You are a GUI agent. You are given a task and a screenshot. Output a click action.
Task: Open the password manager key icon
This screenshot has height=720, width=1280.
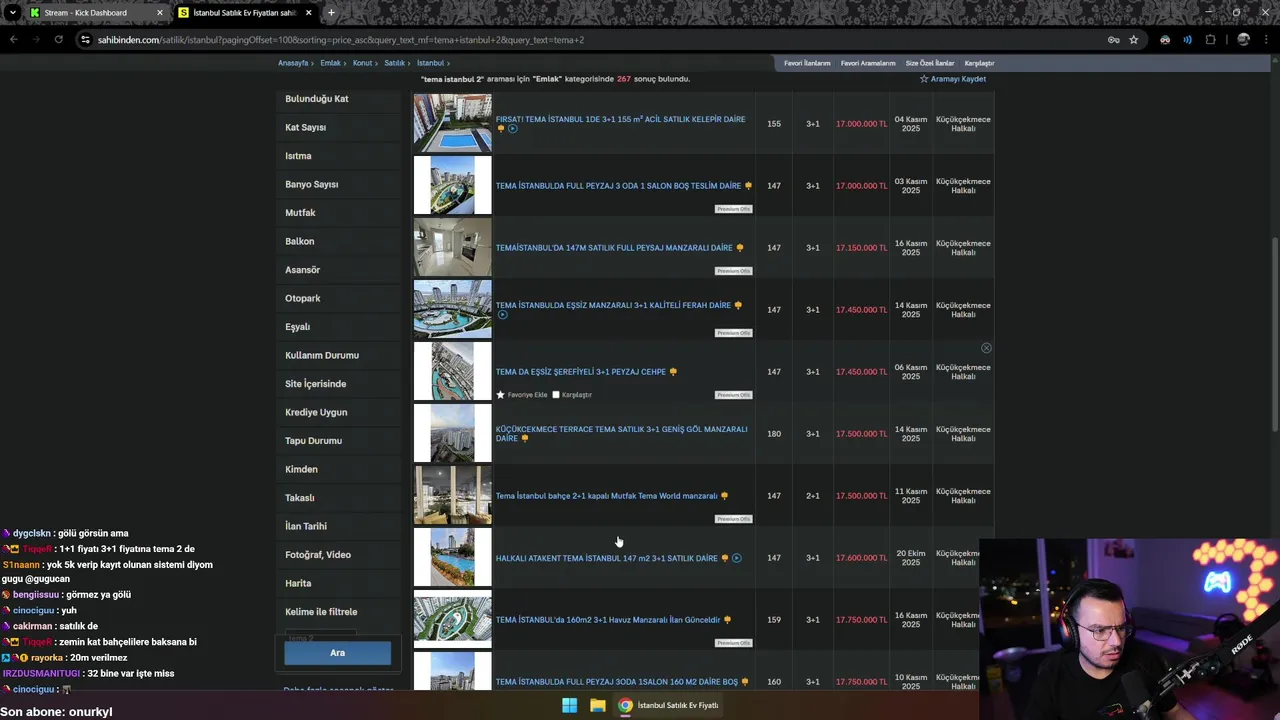[1113, 40]
